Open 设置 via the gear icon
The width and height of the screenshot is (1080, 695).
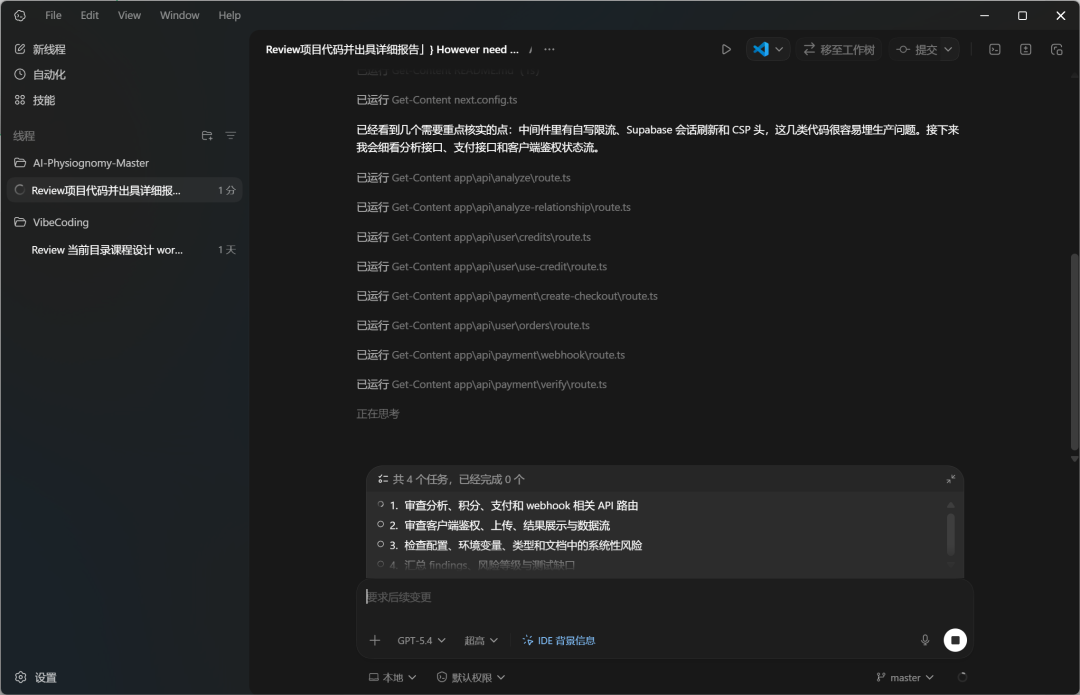(36, 677)
